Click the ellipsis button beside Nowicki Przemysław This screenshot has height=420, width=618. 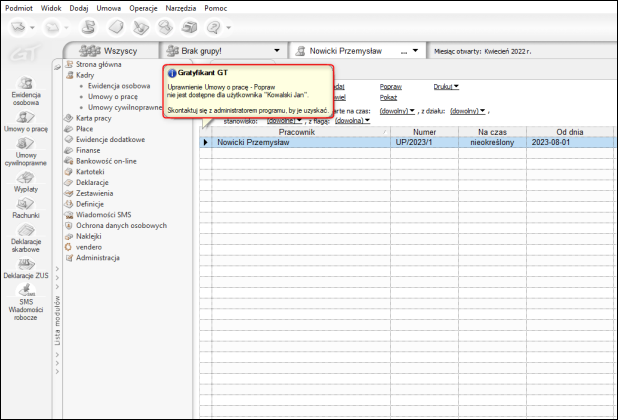coord(404,51)
